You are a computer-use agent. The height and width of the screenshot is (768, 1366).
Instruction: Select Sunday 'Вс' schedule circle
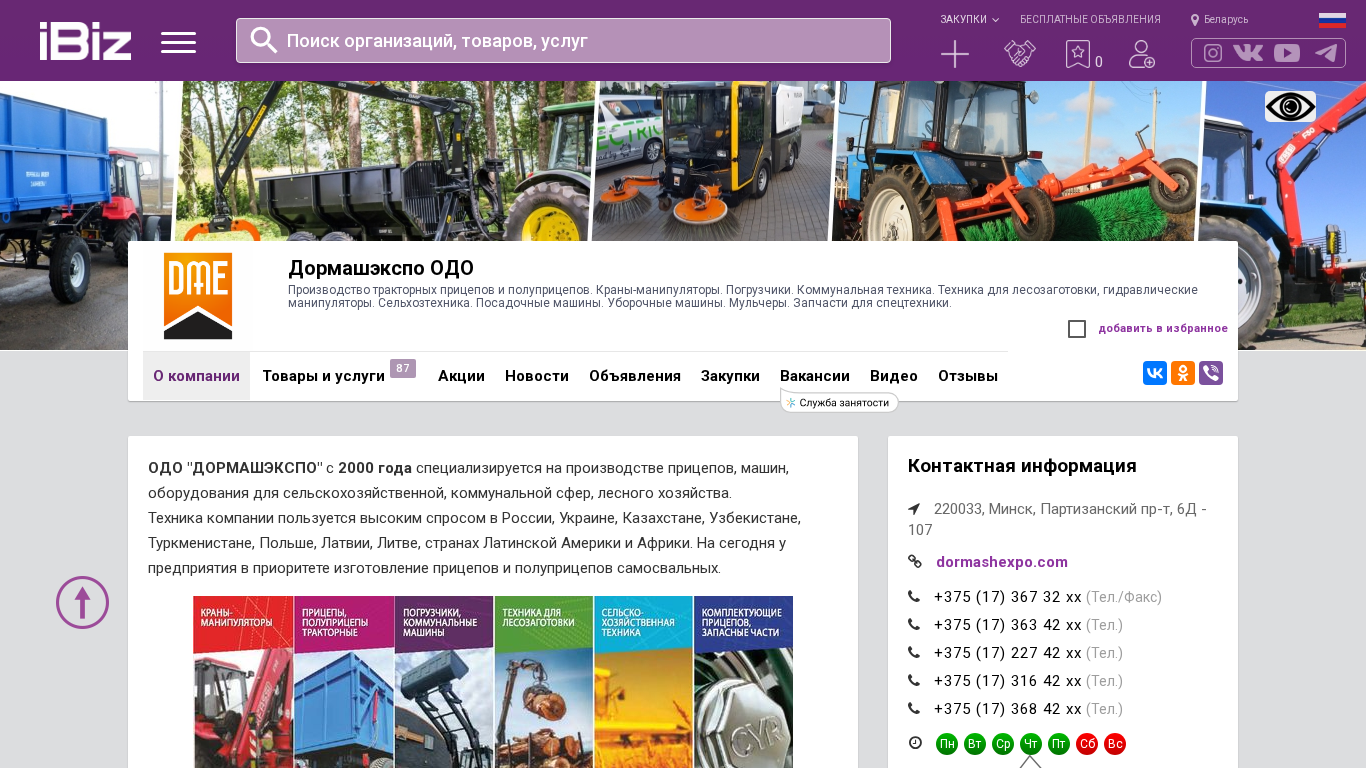pyautogui.click(x=1115, y=744)
